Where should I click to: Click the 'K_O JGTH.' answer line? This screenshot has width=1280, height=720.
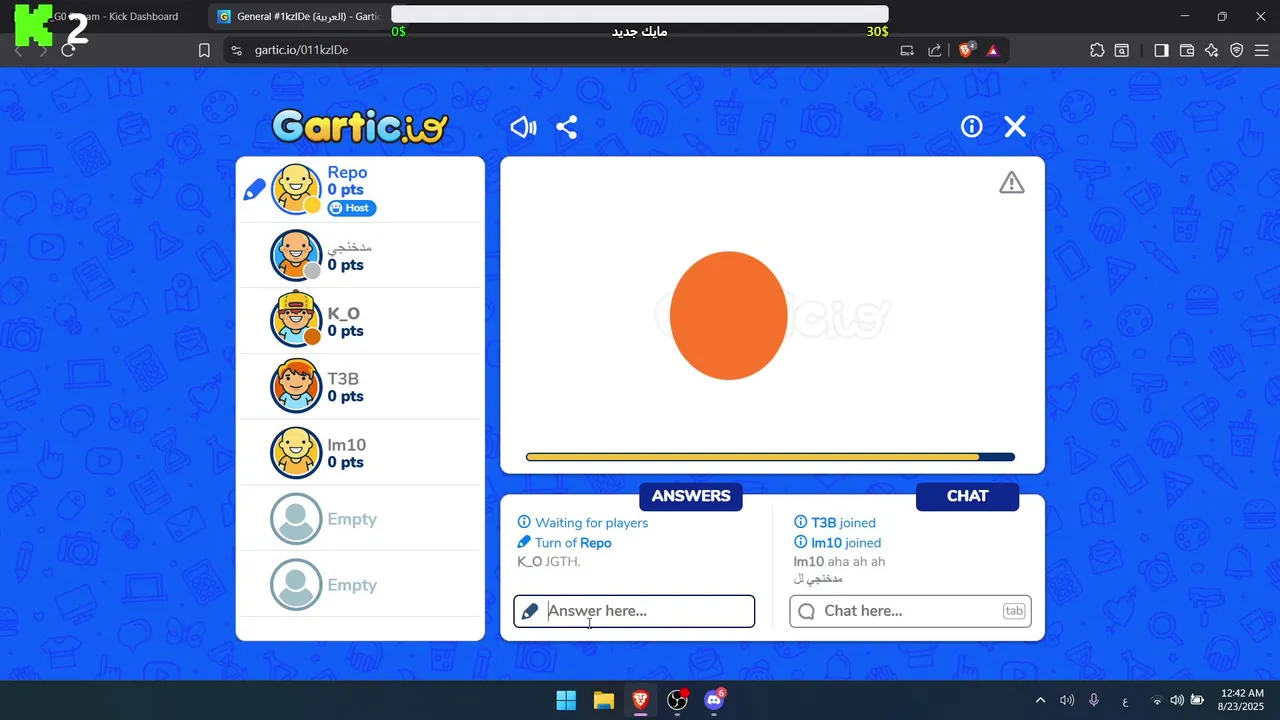pyautogui.click(x=549, y=562)
